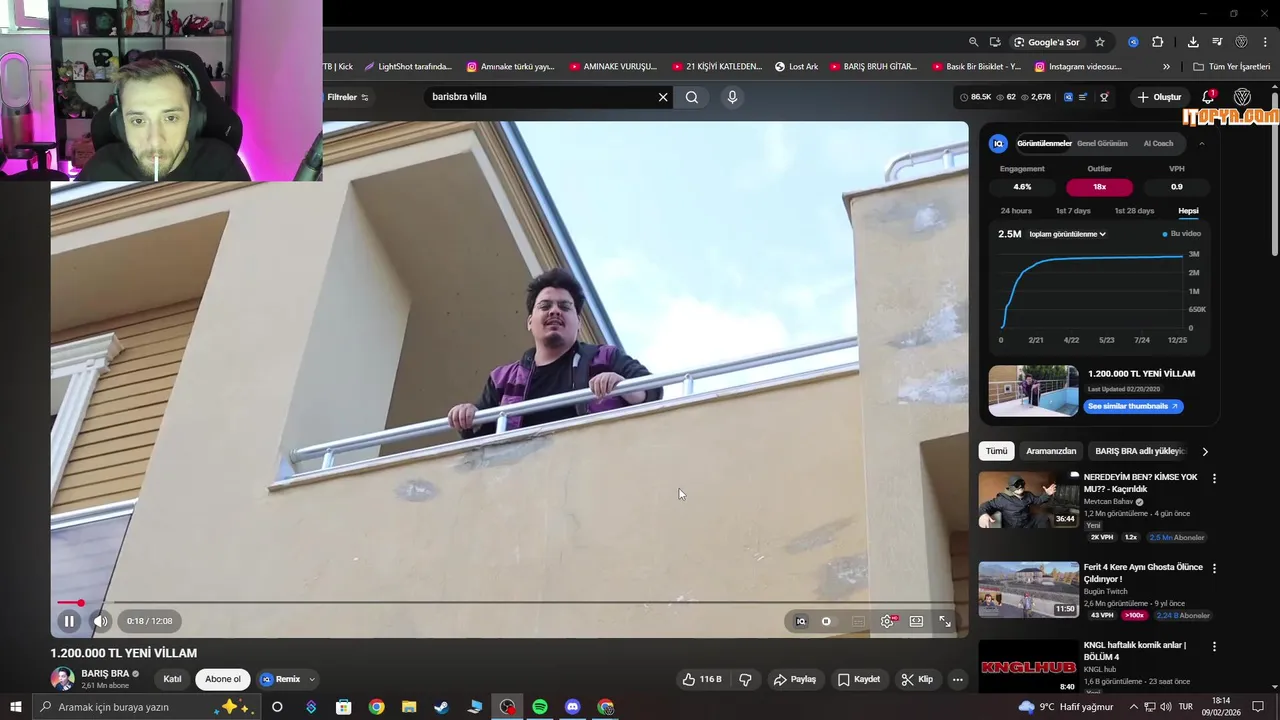Open the Oluştur create button
The height and width of the screenshot is (720, 1280).
click(x=1159, y=97)
